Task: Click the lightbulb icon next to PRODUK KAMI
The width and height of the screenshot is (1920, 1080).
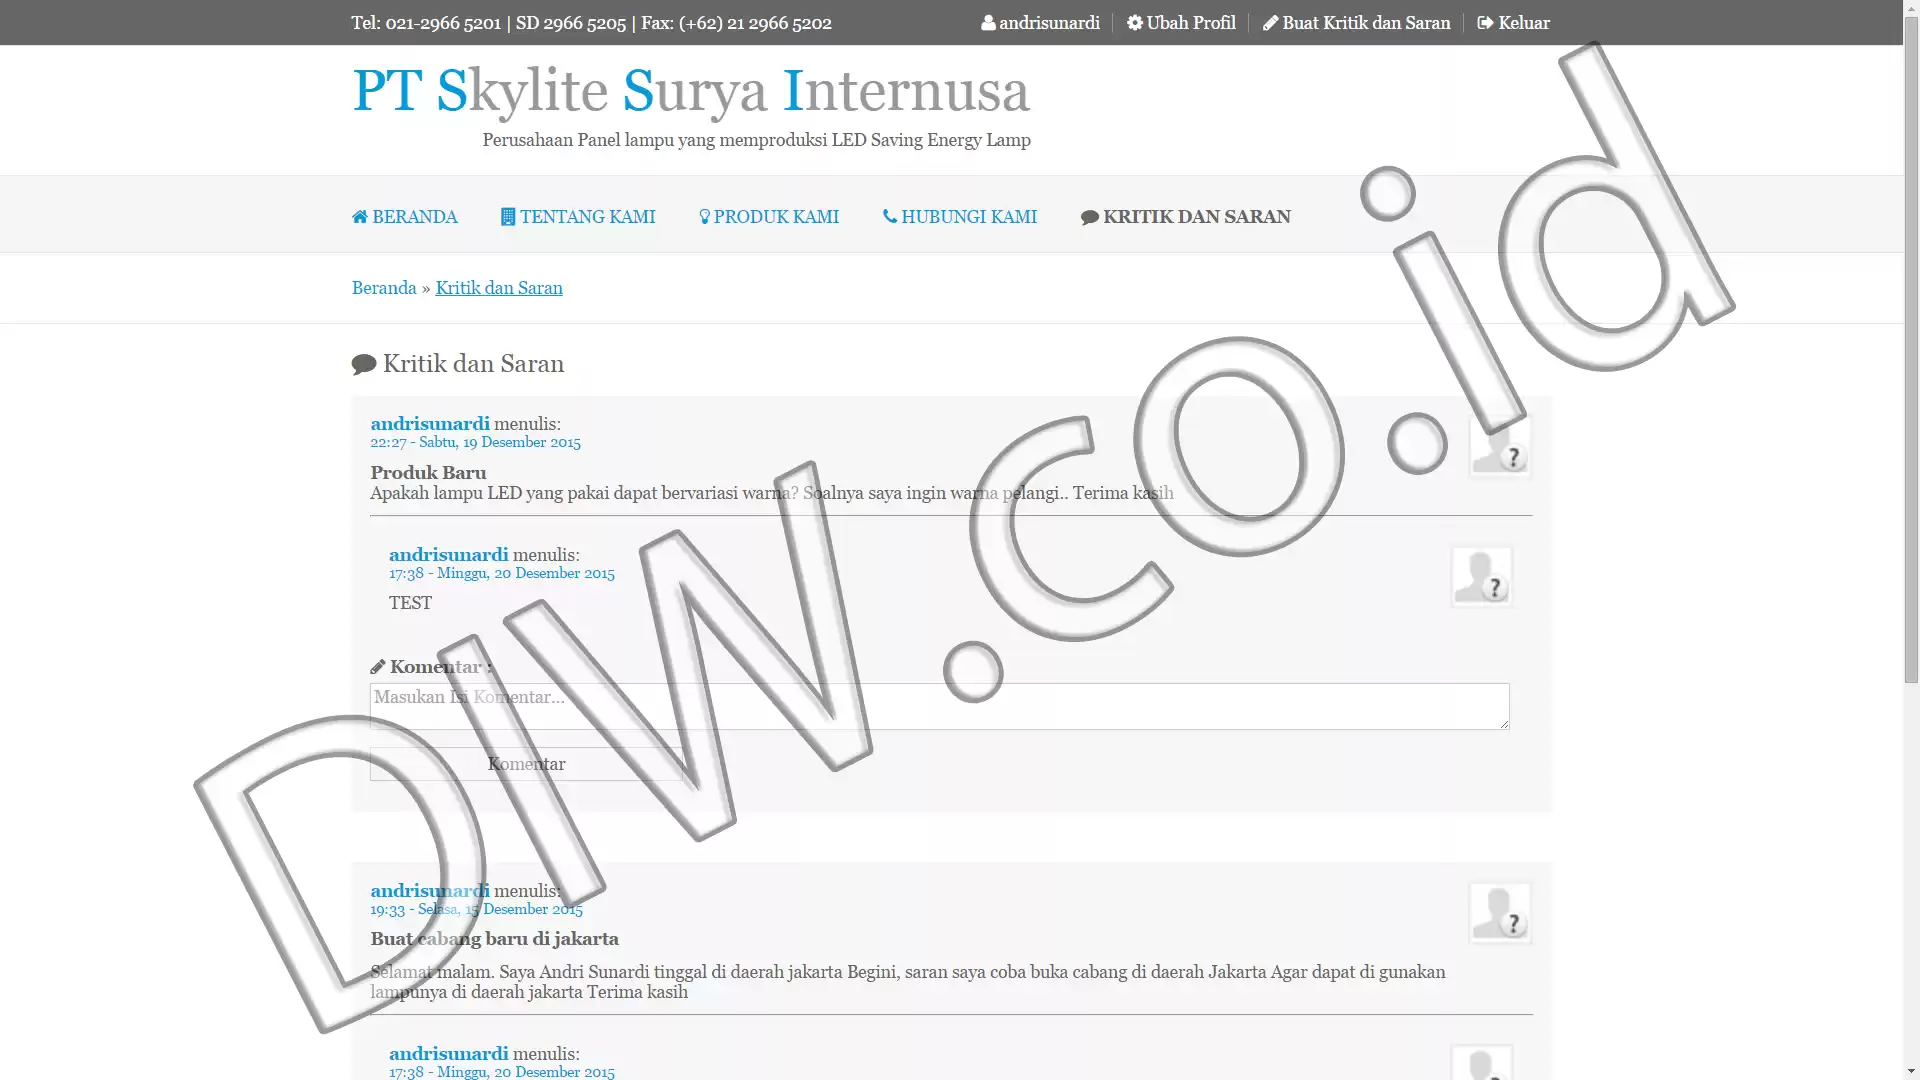Action: click(704, 217)
